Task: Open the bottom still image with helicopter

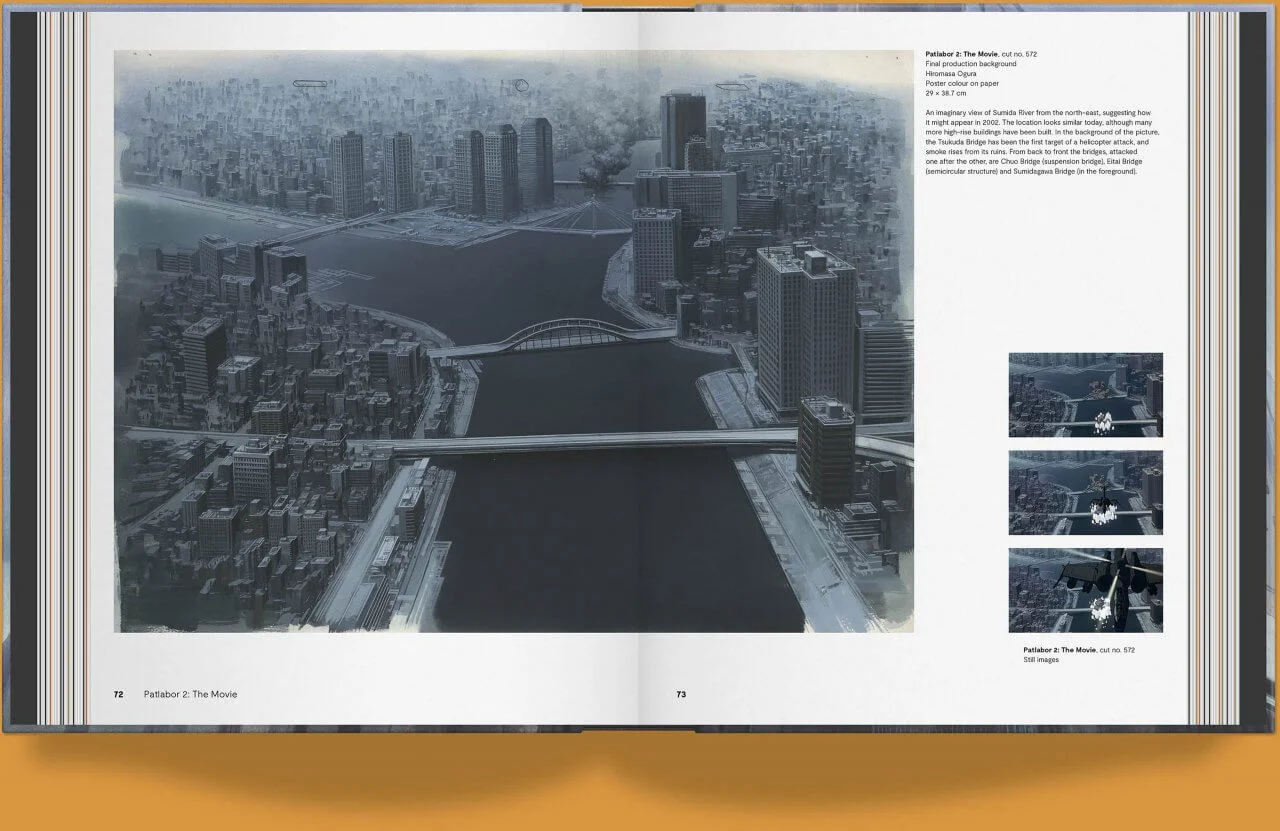Action: [1085, 590]
